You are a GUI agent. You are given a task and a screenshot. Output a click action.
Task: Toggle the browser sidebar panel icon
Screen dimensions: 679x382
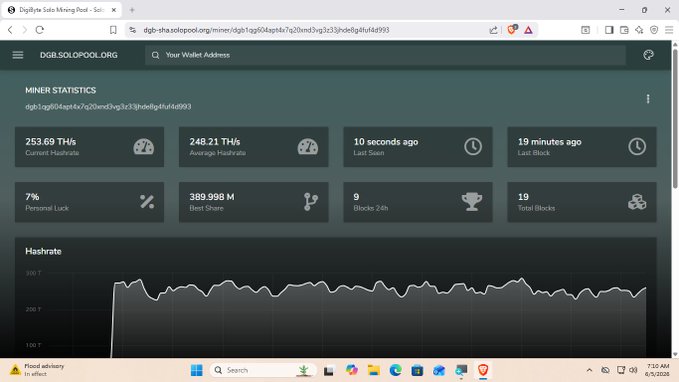coord(609,30)
